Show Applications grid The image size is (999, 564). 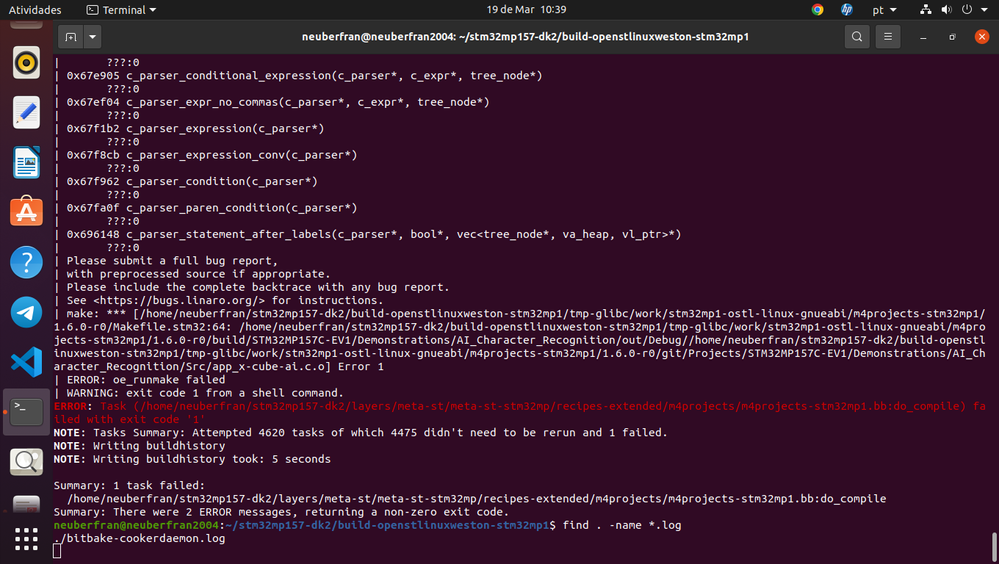coord(26,539)
